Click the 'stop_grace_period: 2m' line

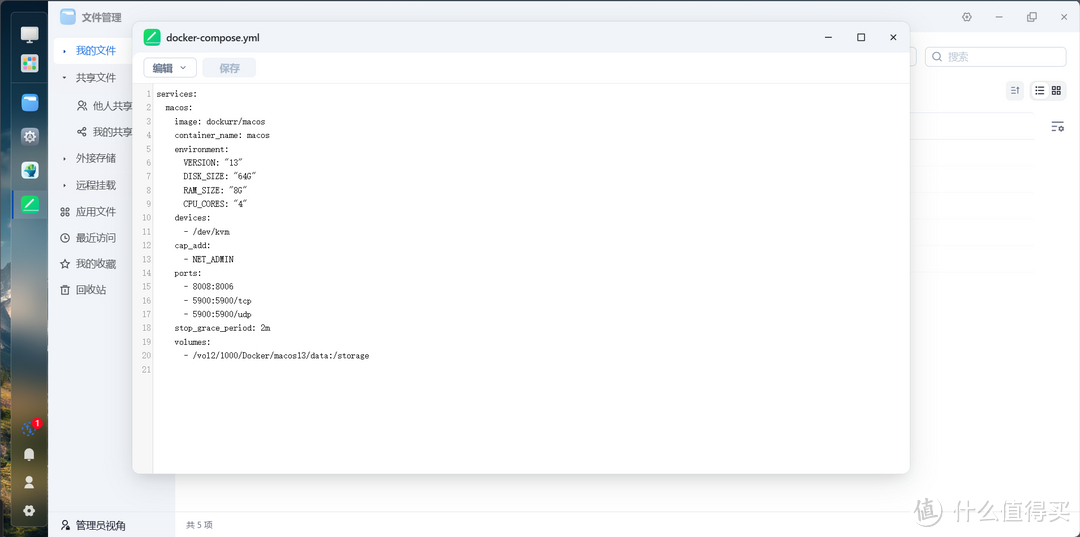point(222,328)
